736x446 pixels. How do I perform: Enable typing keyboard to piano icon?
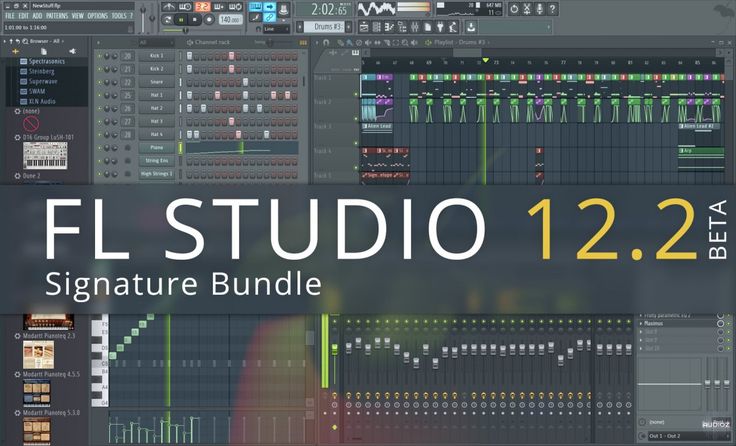(255, 7)
